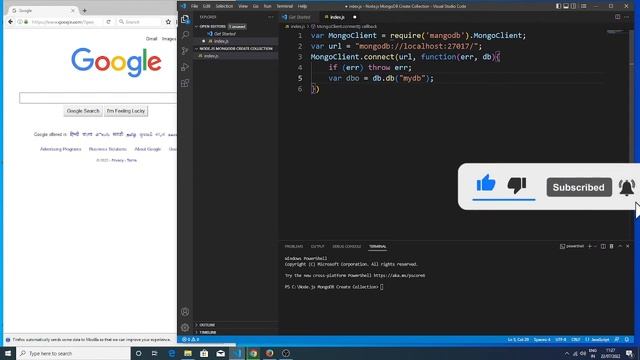Switch to the Debug Console tab

(347, 247)
